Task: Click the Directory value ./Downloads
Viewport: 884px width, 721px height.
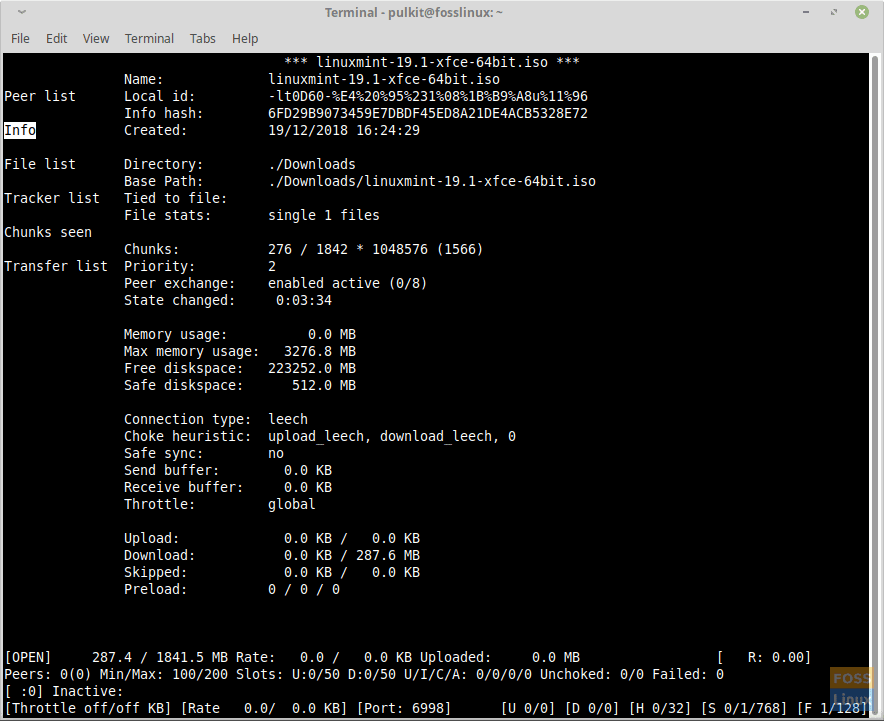Action: 312,164
